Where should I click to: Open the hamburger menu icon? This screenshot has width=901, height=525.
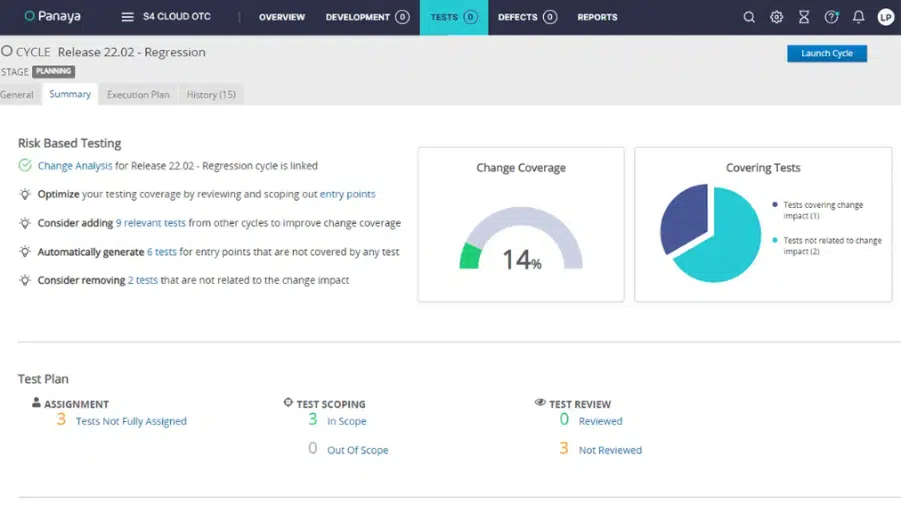click(x=127, y=17)
